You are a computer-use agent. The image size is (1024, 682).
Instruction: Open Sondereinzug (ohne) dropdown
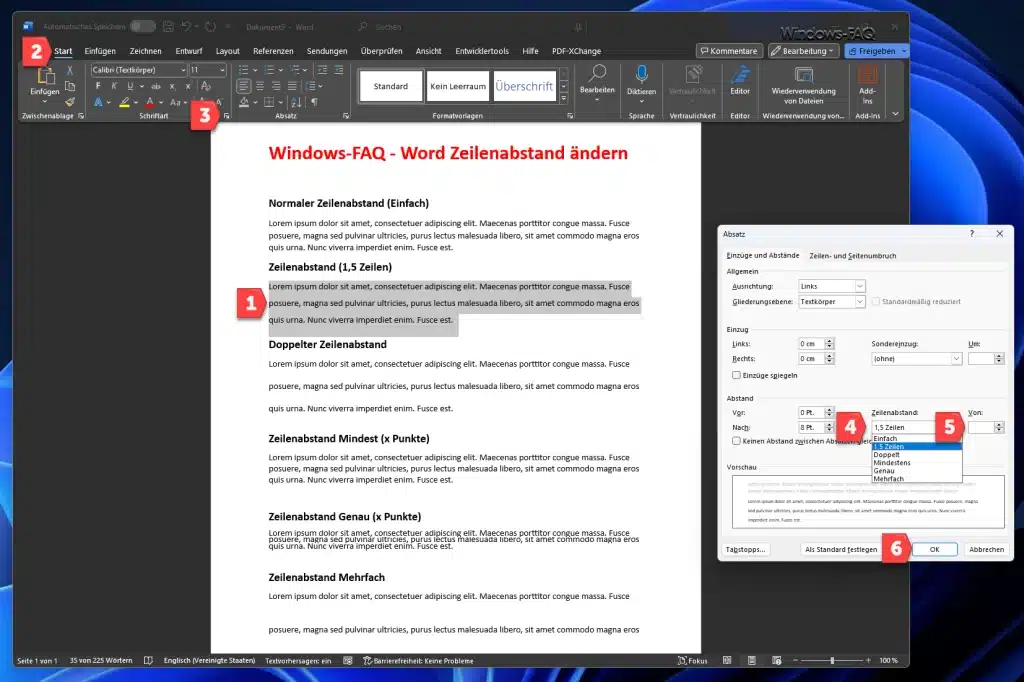pyautogui.click(x=956, y=359)
